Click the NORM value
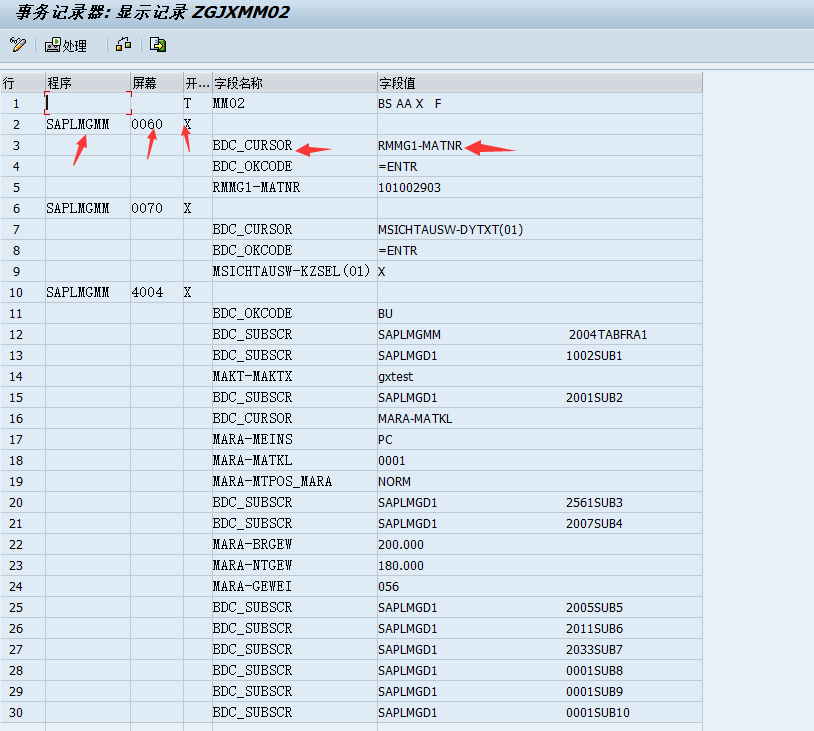 click(x=394, y=482)
